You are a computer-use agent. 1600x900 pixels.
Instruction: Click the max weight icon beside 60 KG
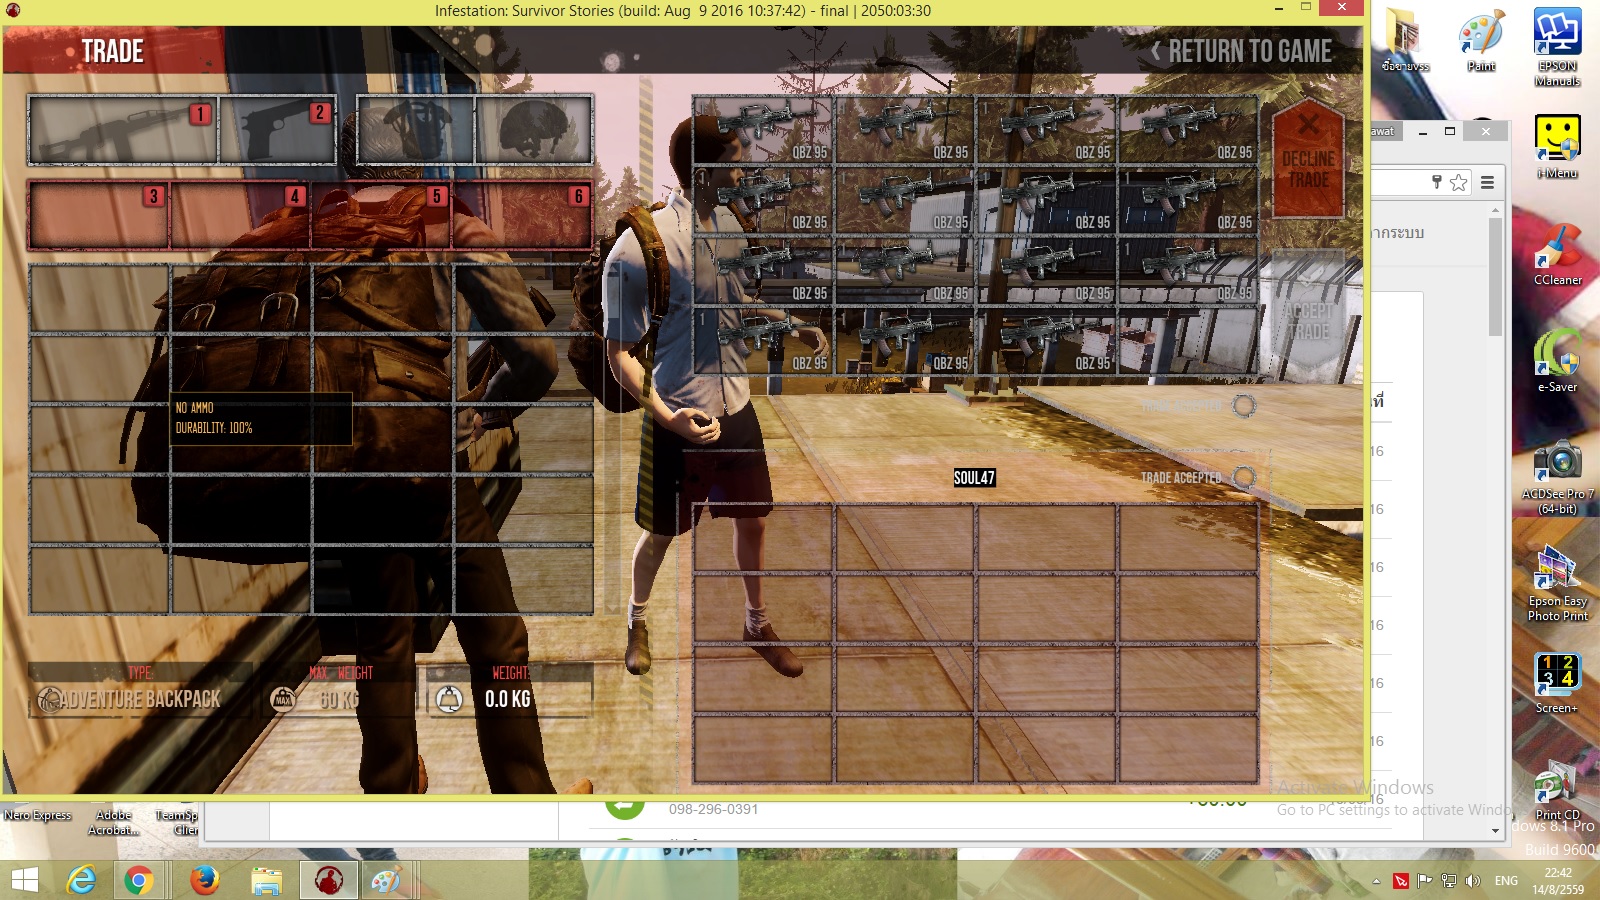point(284,699)
